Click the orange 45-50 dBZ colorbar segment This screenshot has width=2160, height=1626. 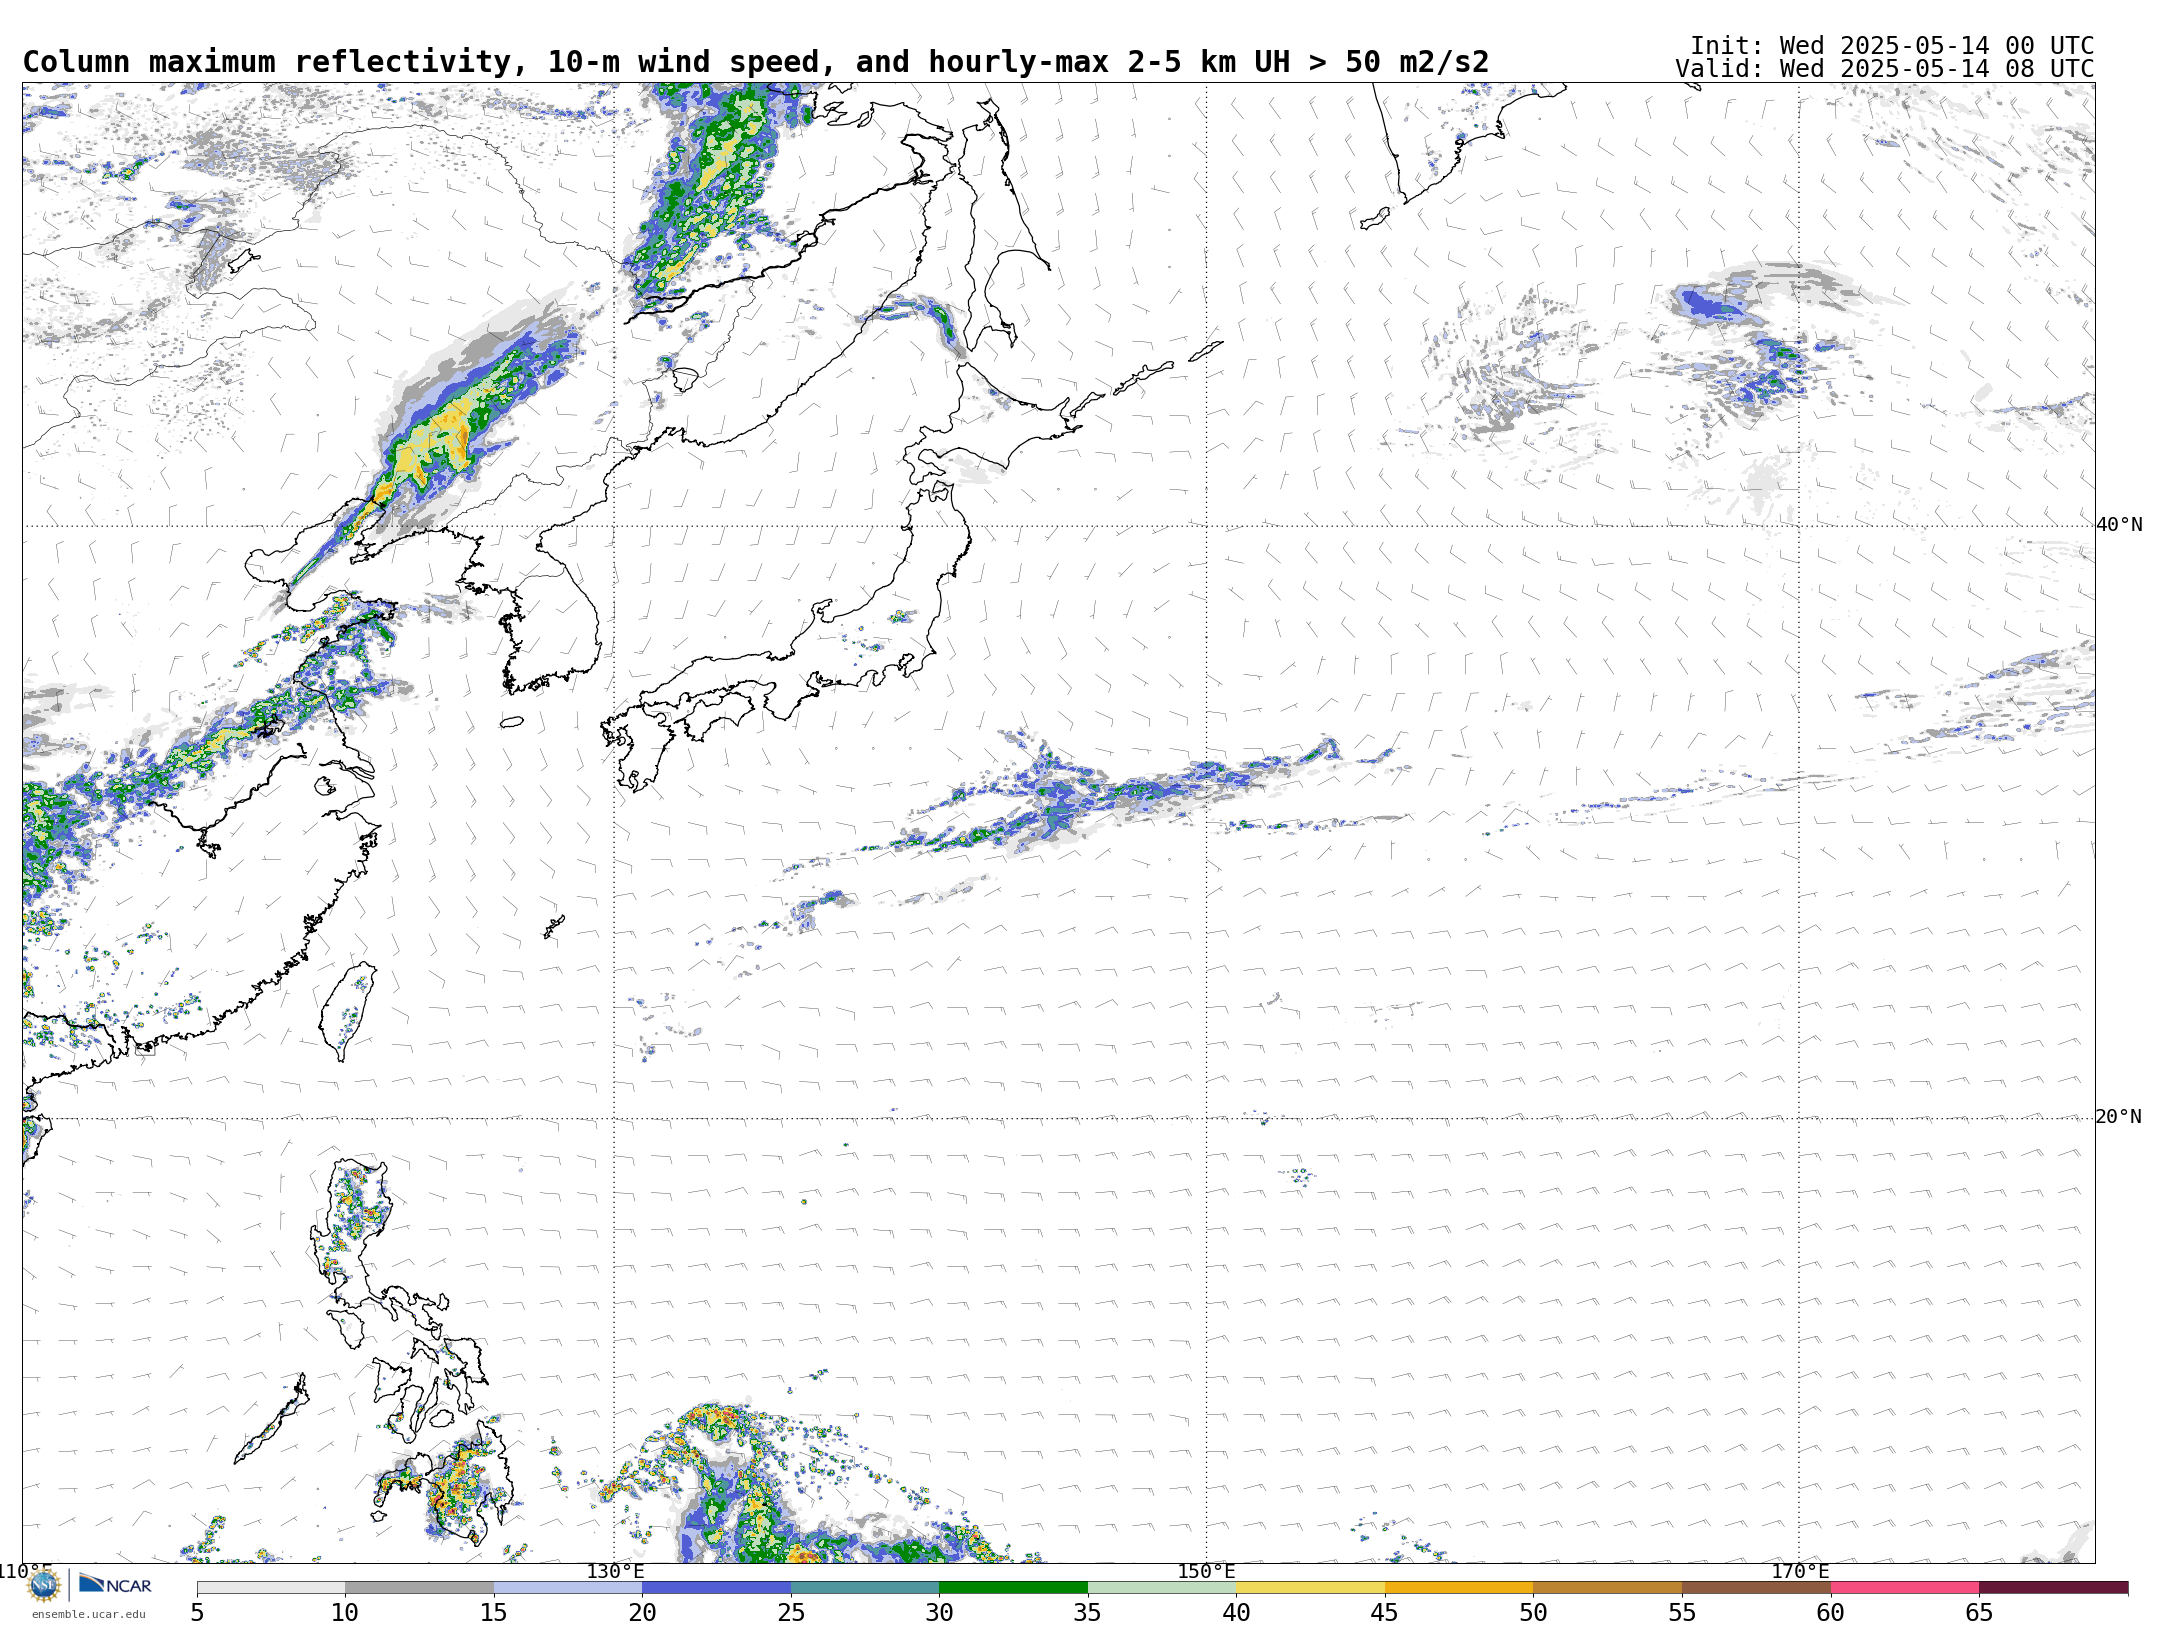pos(1459,1588)
